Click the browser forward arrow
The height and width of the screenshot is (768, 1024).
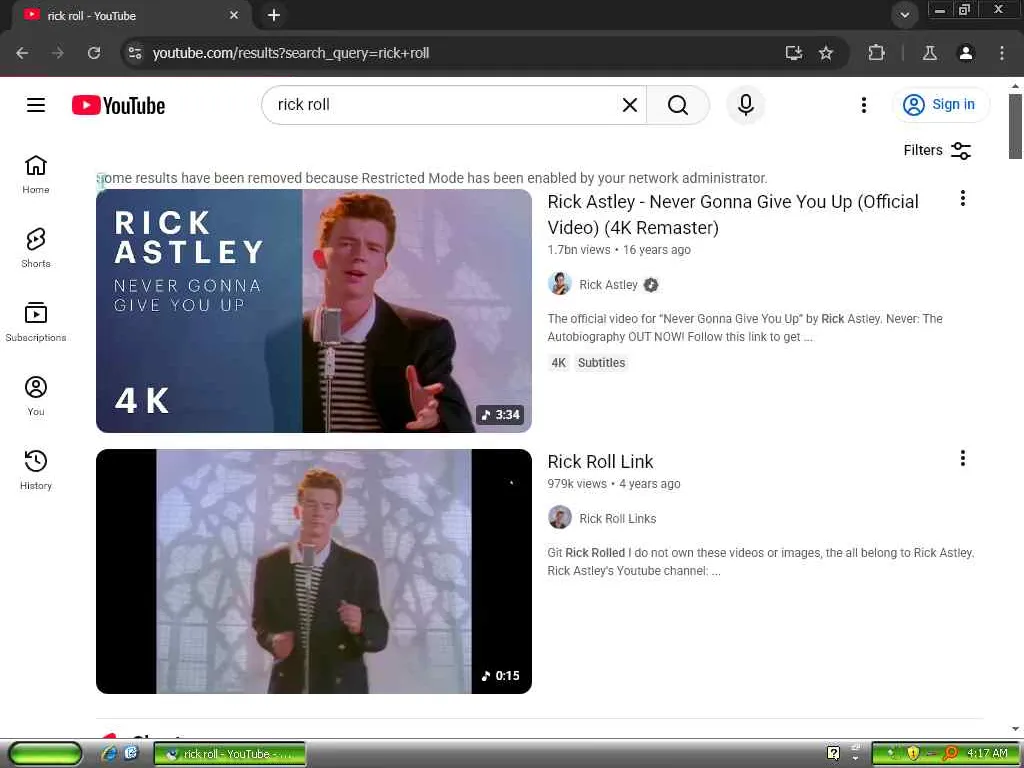pos(58,53)
